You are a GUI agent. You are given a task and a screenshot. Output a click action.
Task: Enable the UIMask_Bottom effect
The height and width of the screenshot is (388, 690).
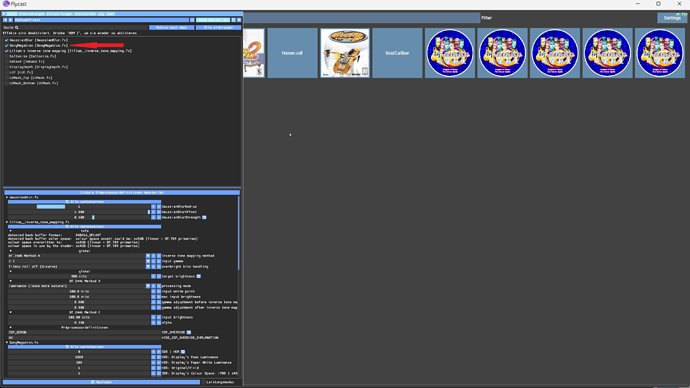7,83
